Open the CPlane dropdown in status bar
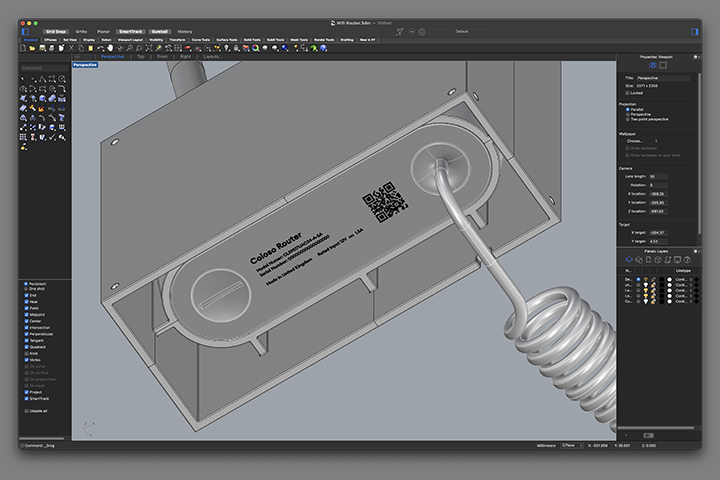The width and height of the screenshot is (720, 480). (572, 446)
